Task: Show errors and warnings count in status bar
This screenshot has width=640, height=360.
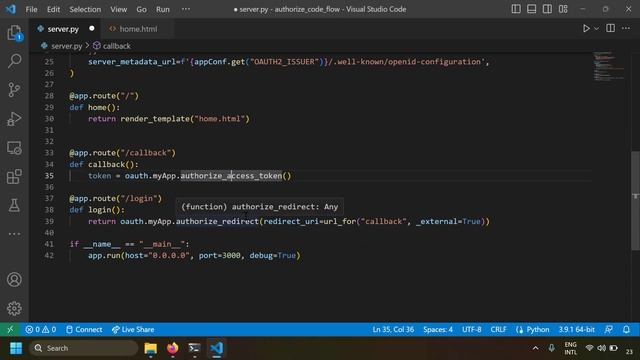Action: [x=40, y=329]
